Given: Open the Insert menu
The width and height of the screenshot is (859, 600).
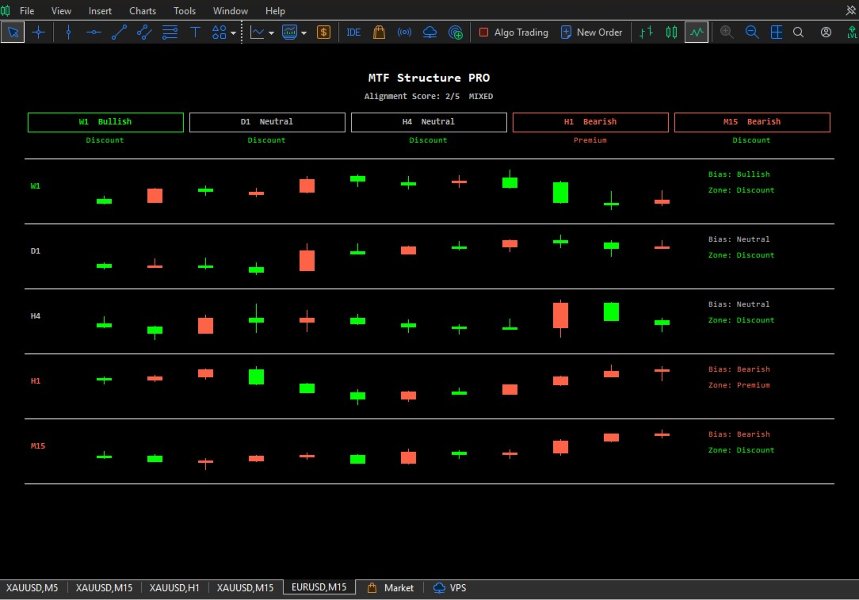Looking at the screenshot, I should point(100,10).
